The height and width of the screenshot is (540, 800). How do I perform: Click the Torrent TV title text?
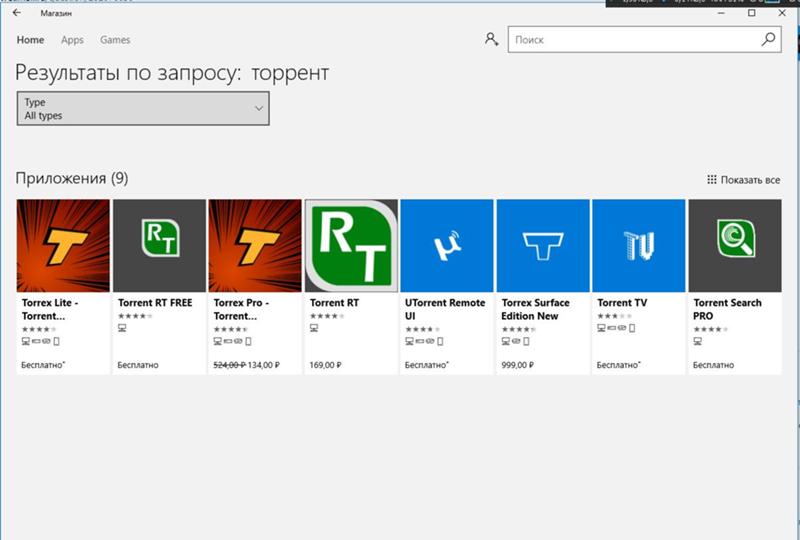click(622, 303)
